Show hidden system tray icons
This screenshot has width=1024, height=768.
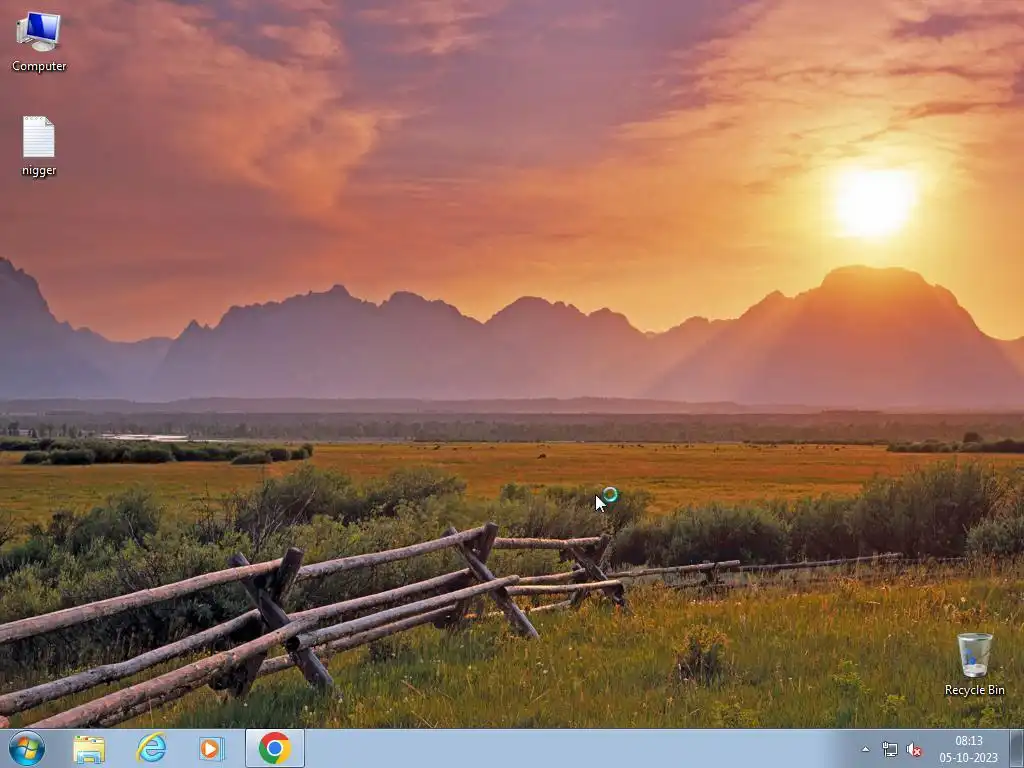pyautogui.click(x=865, y=749)
